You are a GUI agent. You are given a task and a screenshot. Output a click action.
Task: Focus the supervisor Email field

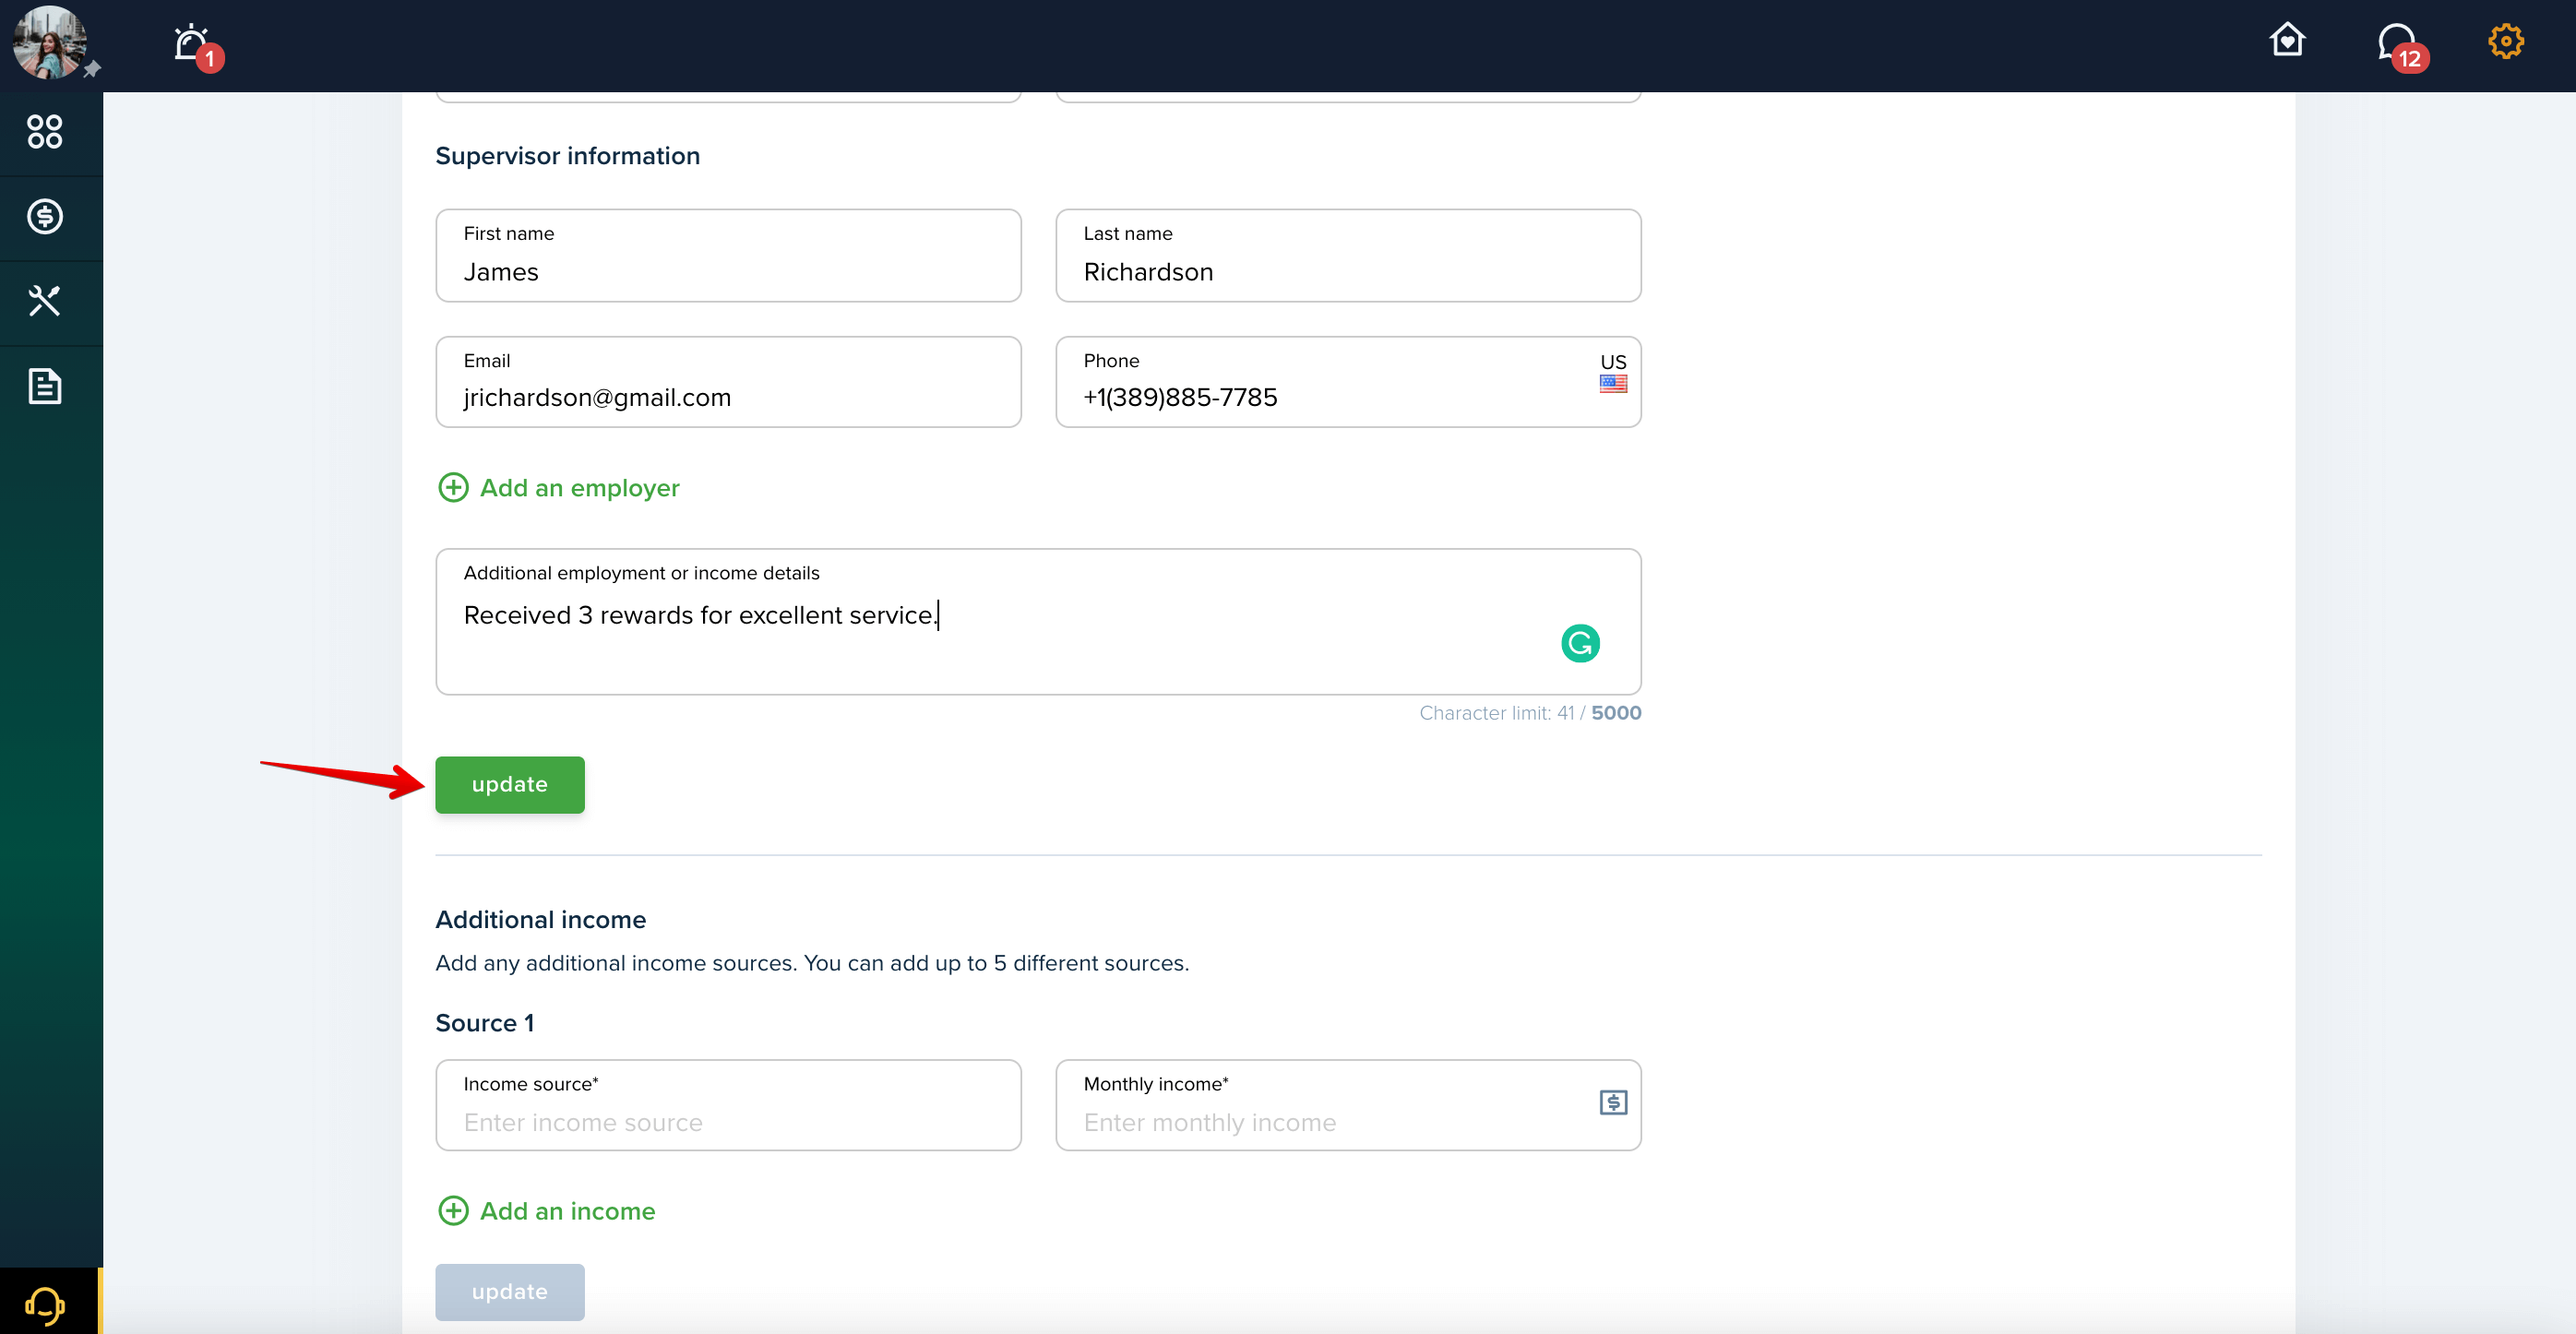tap(728, 382)
